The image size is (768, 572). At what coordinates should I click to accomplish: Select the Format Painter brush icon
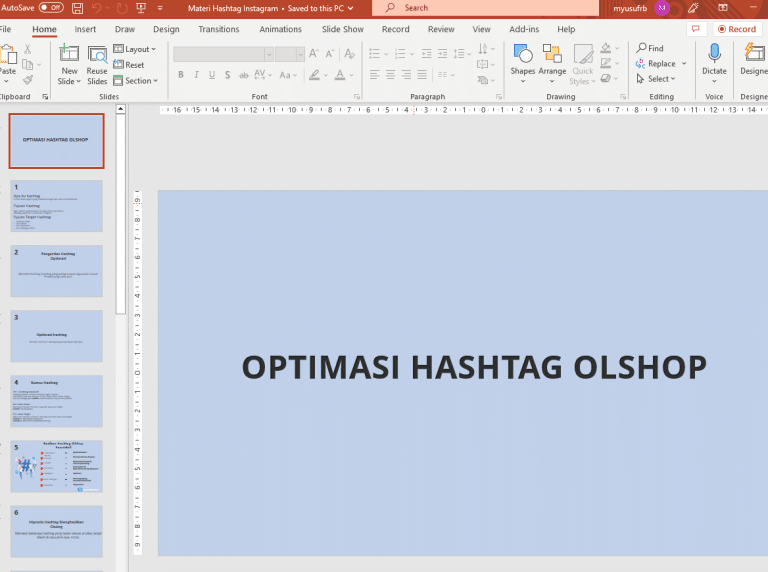28,80
